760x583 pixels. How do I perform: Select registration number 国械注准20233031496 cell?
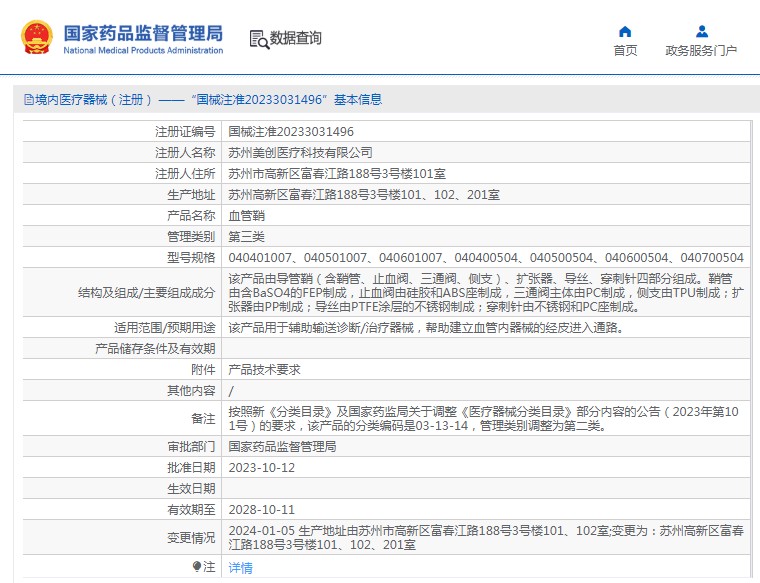coord(291,131)
